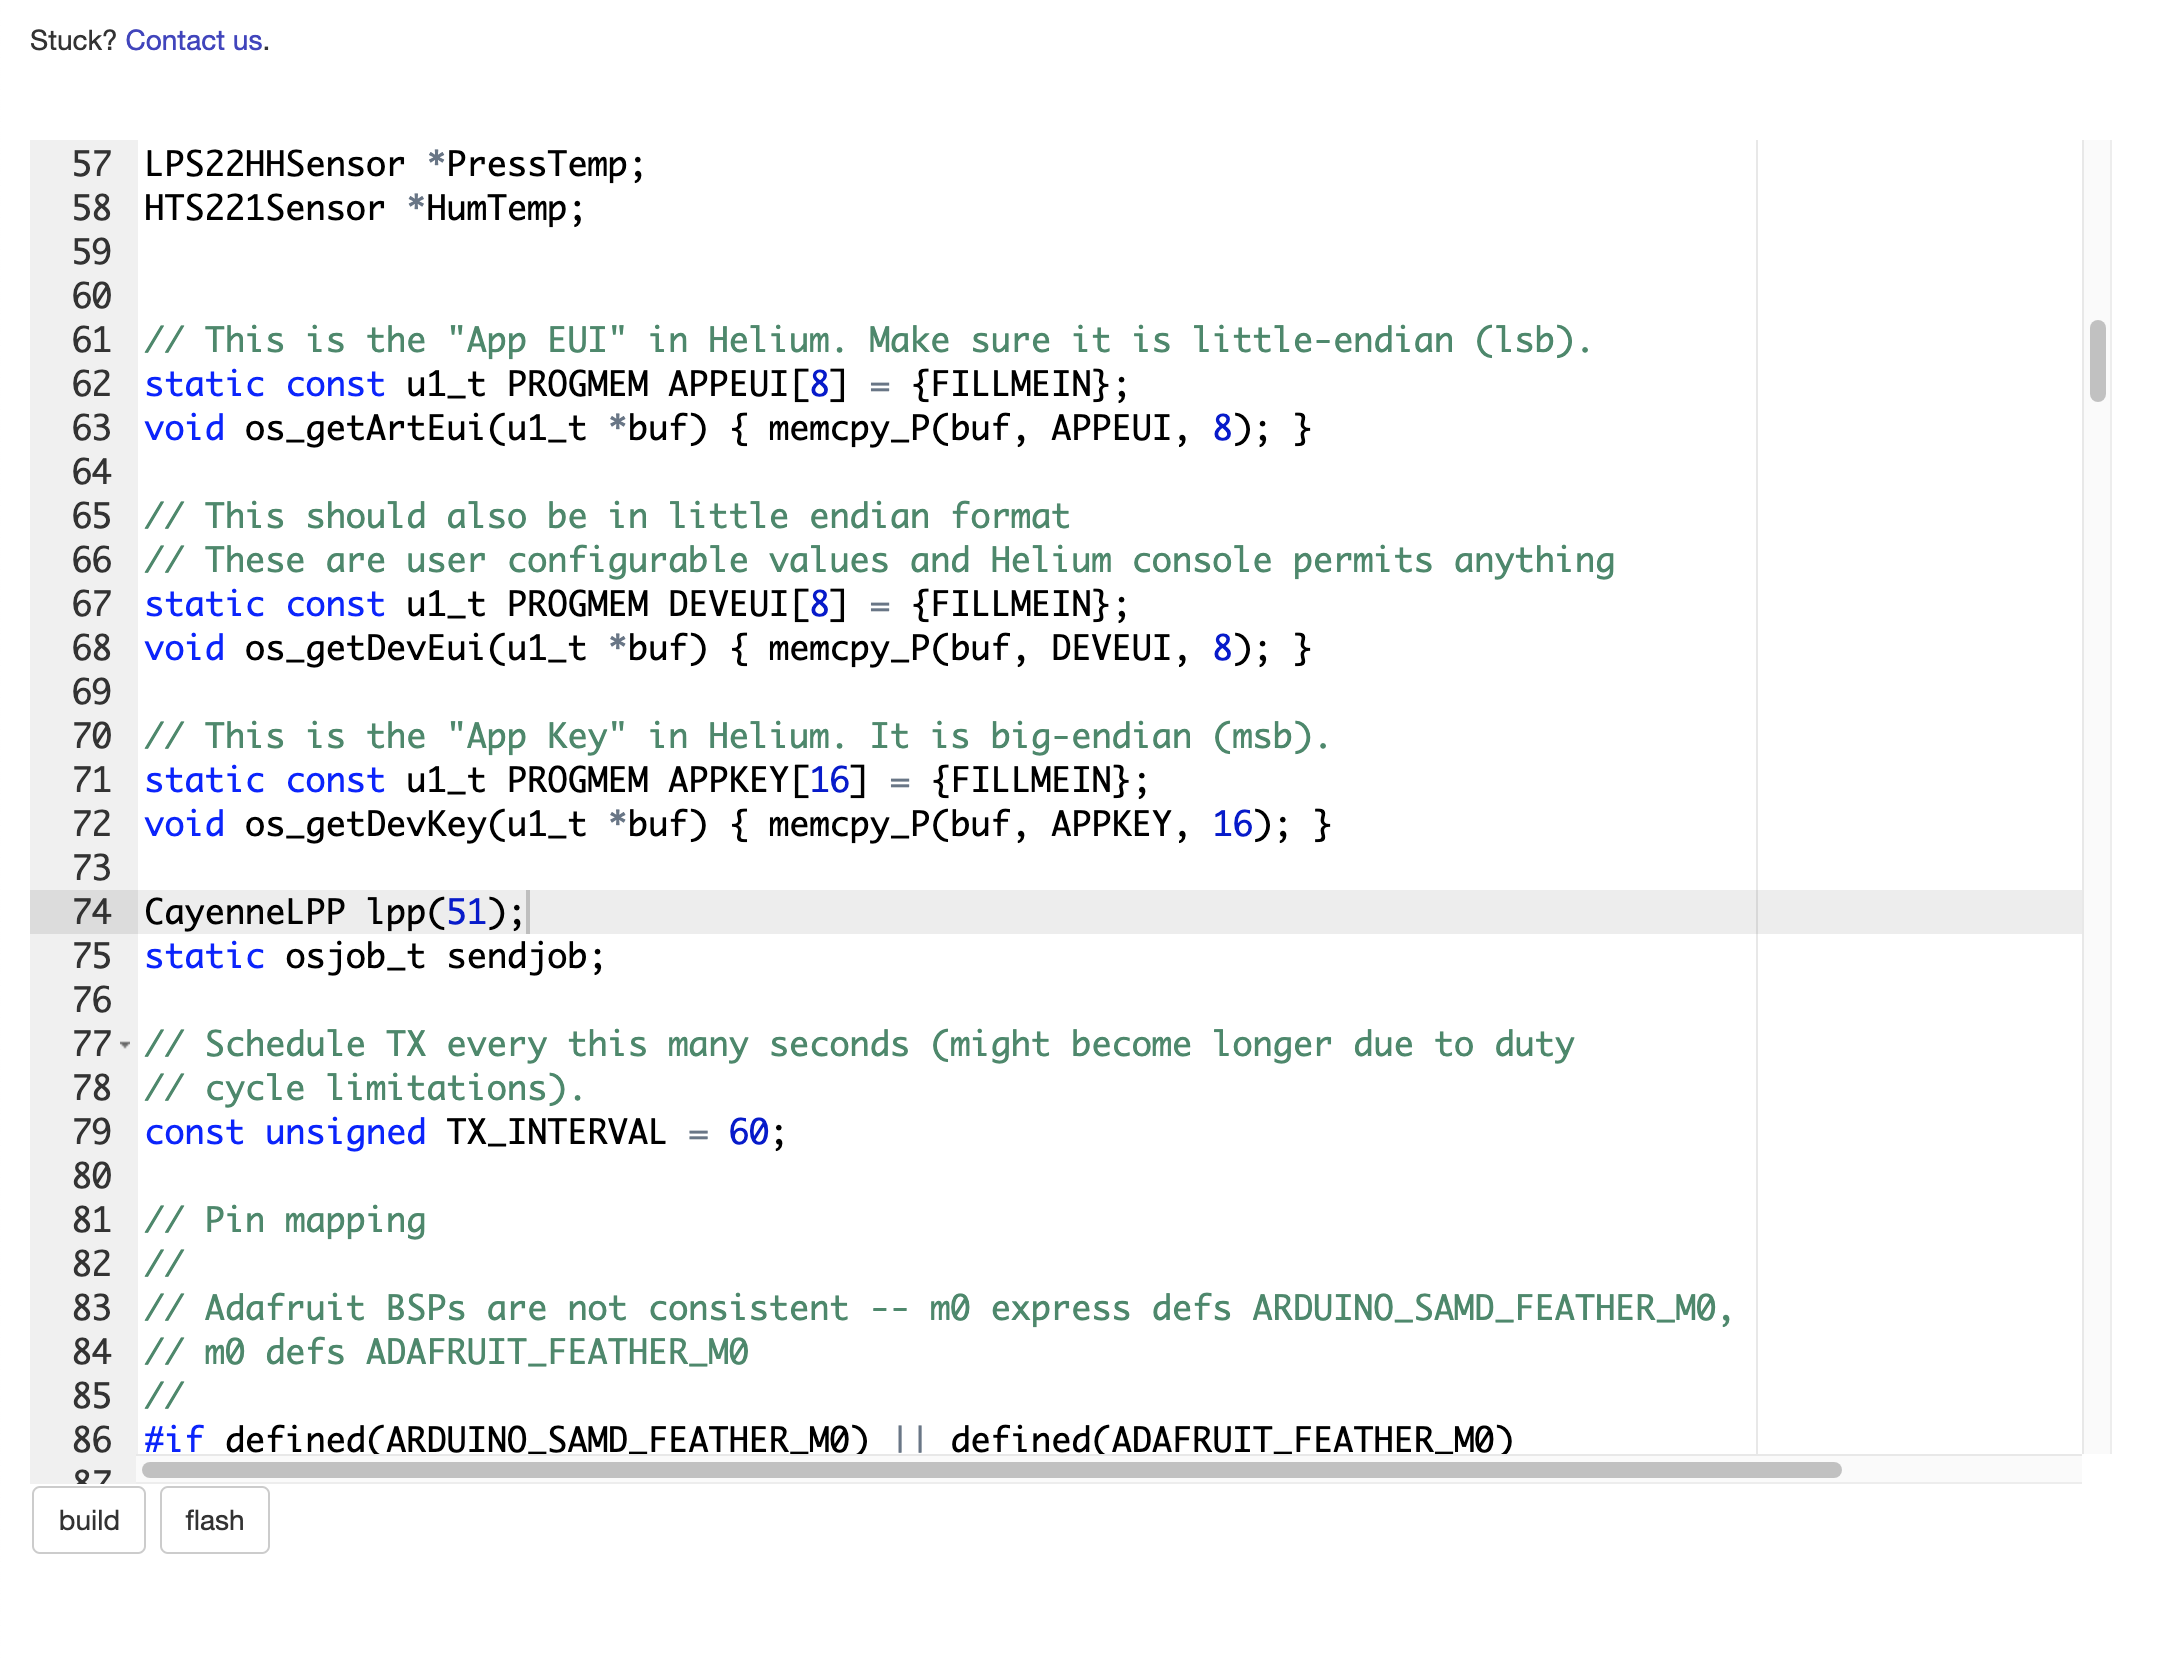Click the 'static osjob_t sendjob' line

[x=374, y=957]
